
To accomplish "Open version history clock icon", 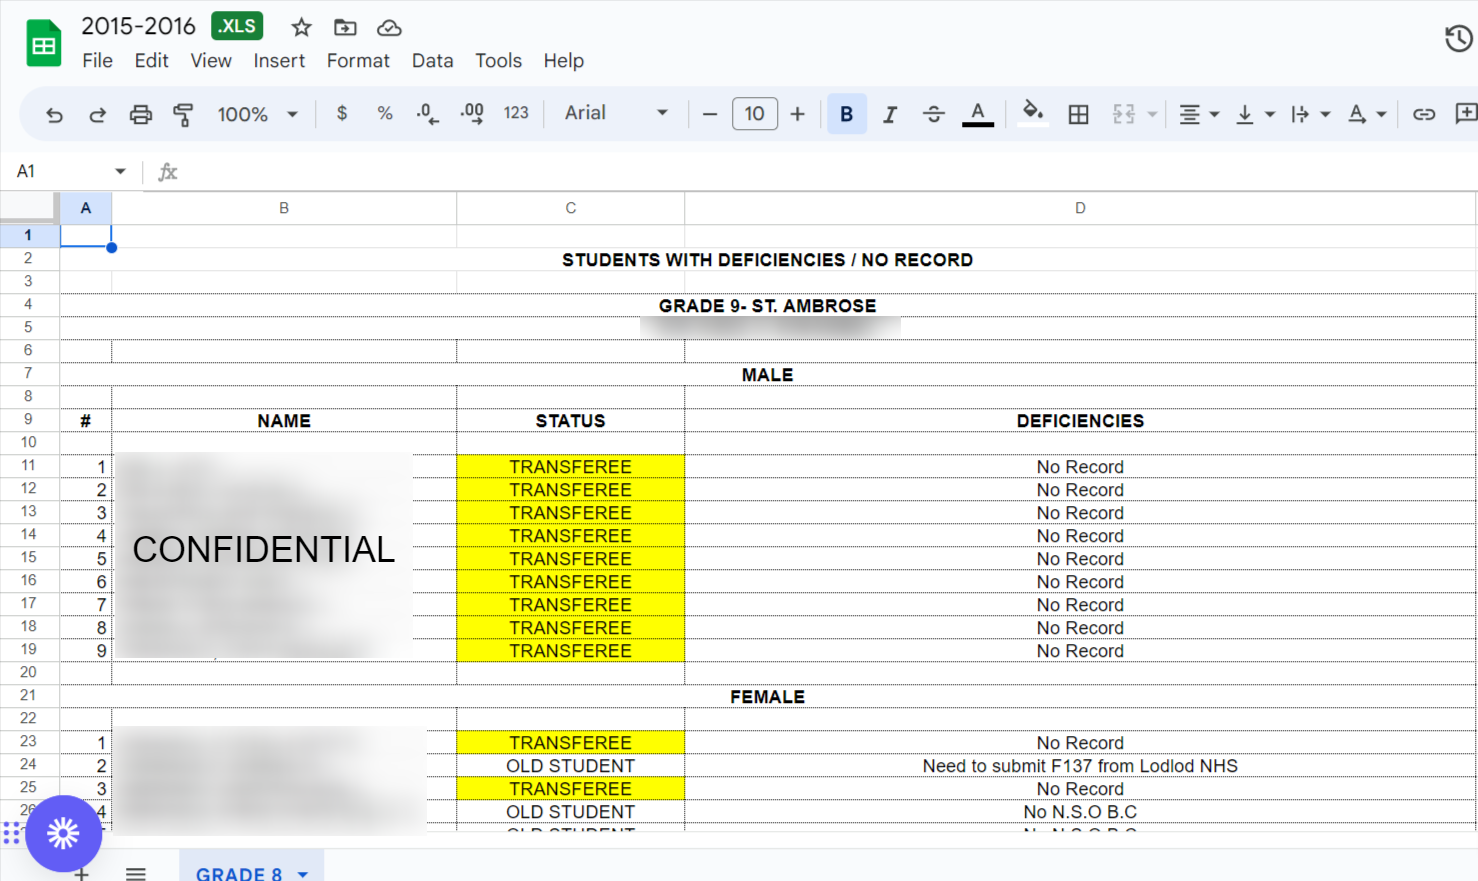I will click(1458, 39).
